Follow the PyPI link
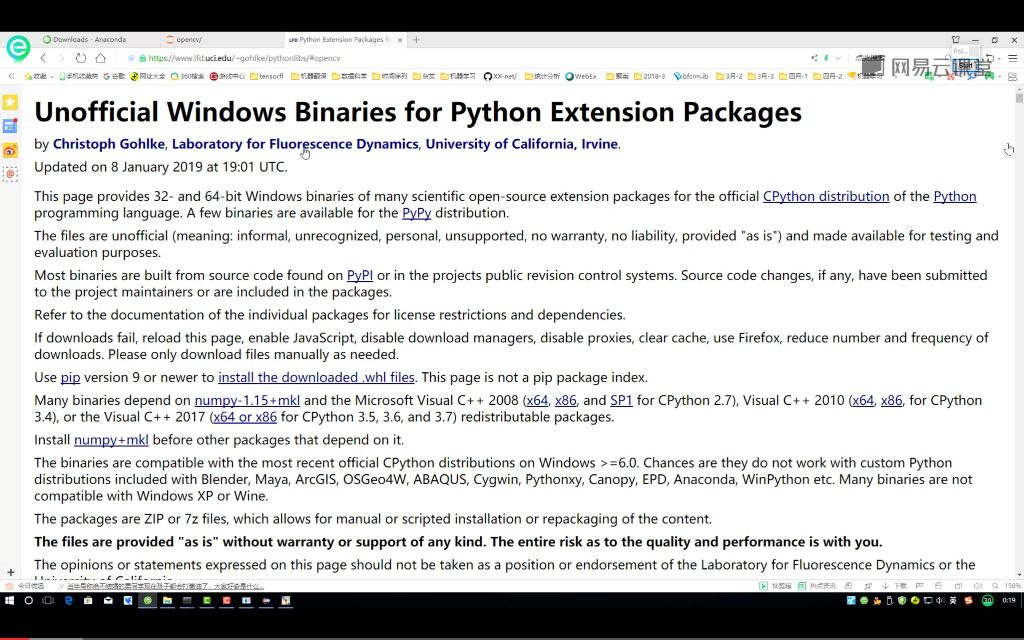 pyautogui.click(x=360, y=276)
